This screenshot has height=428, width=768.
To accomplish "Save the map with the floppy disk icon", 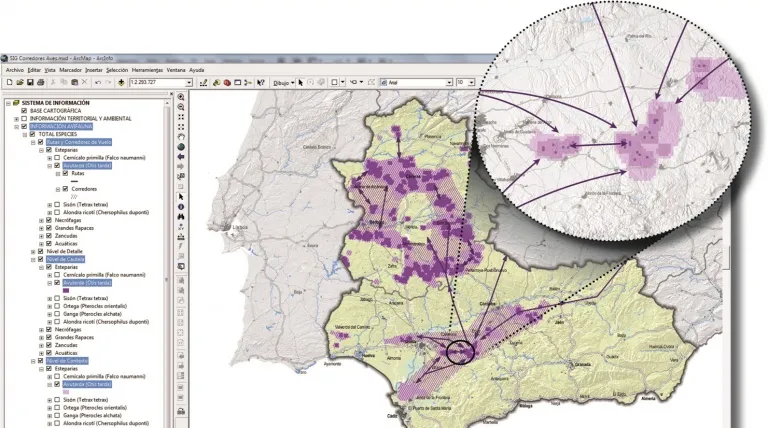I will (30, 83).
